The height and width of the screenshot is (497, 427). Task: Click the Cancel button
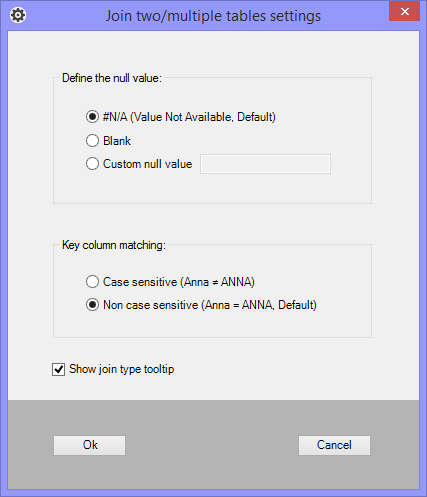tap(334, 445)
